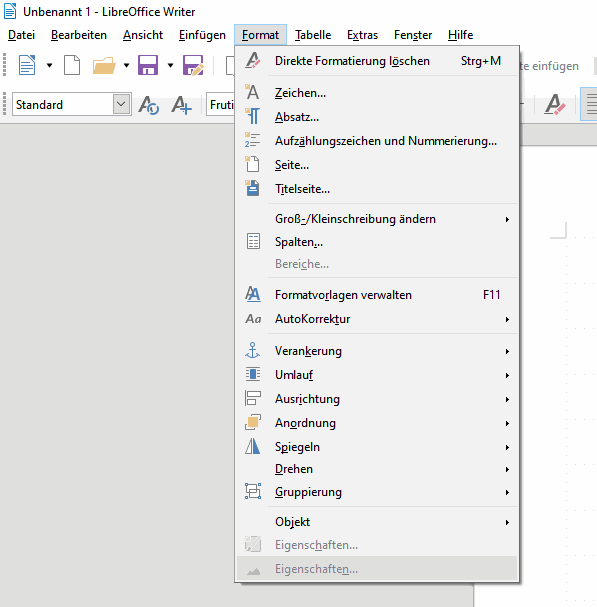Image resolution: width=597 pixels, height=607 pixels.
Task: Expand the Open recent files arrow
Action: 126,65
